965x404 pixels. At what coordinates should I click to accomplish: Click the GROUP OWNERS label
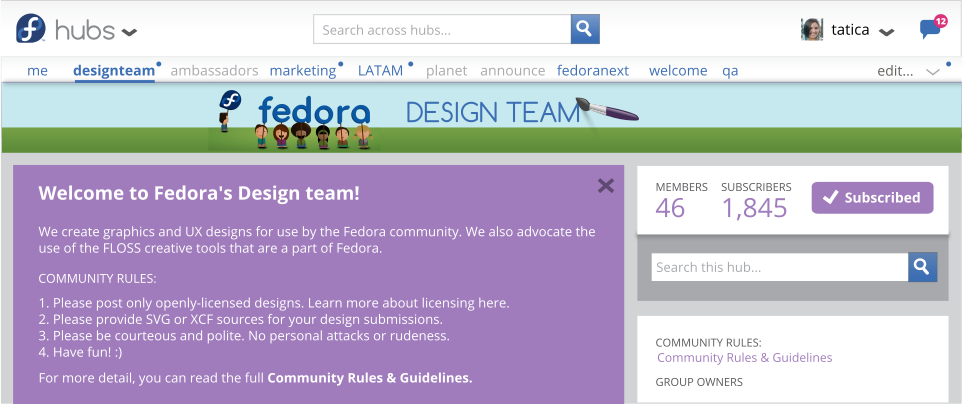(x=699, y=382)
